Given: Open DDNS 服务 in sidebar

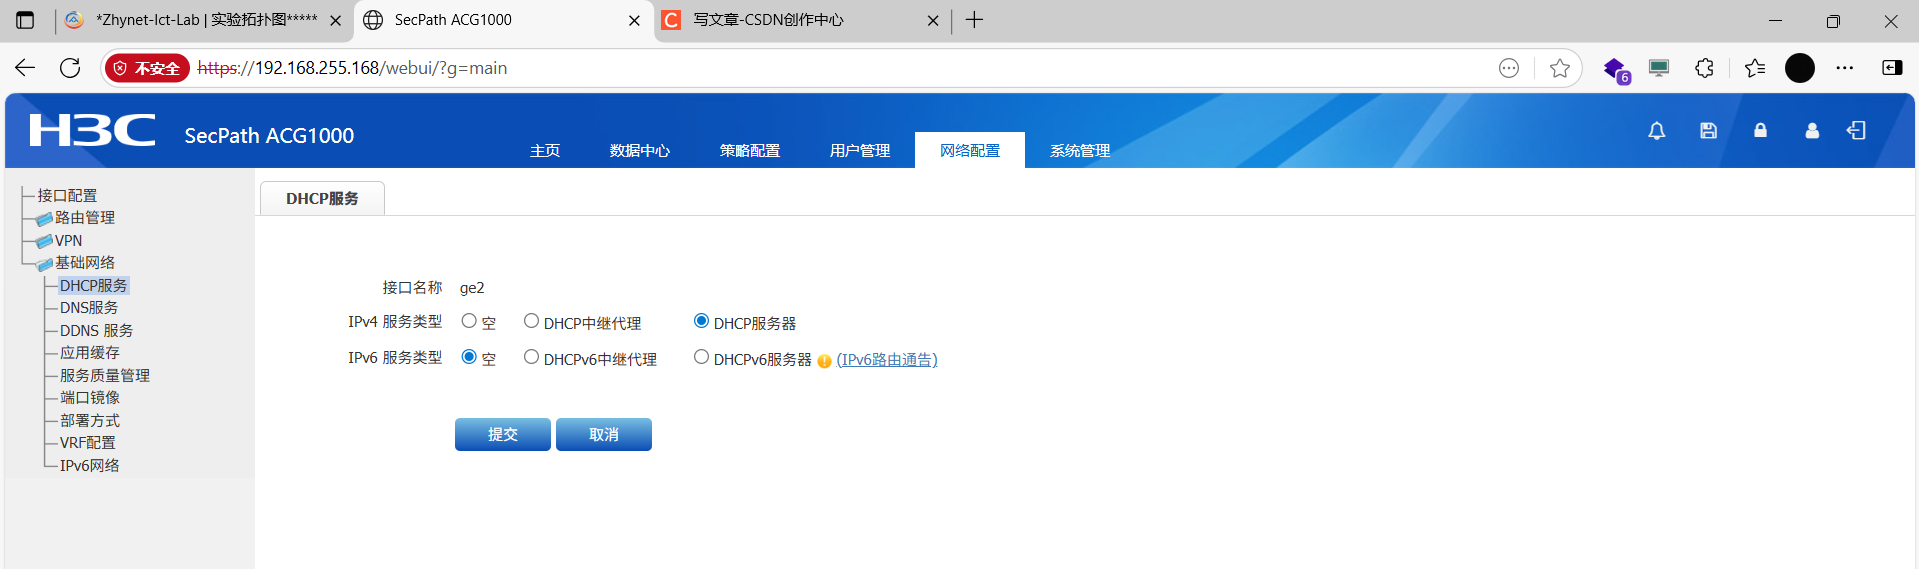Looking at the screenshot, I should [x=96, y=331].
